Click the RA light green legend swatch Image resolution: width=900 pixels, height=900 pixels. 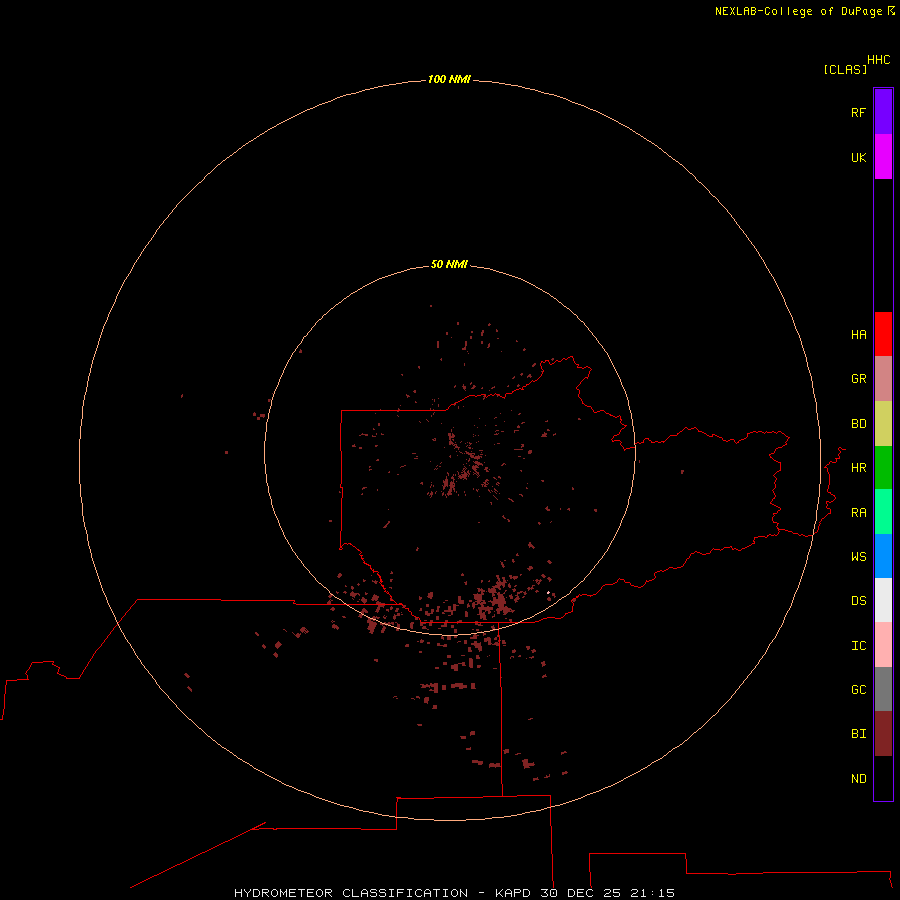point(883,512)
